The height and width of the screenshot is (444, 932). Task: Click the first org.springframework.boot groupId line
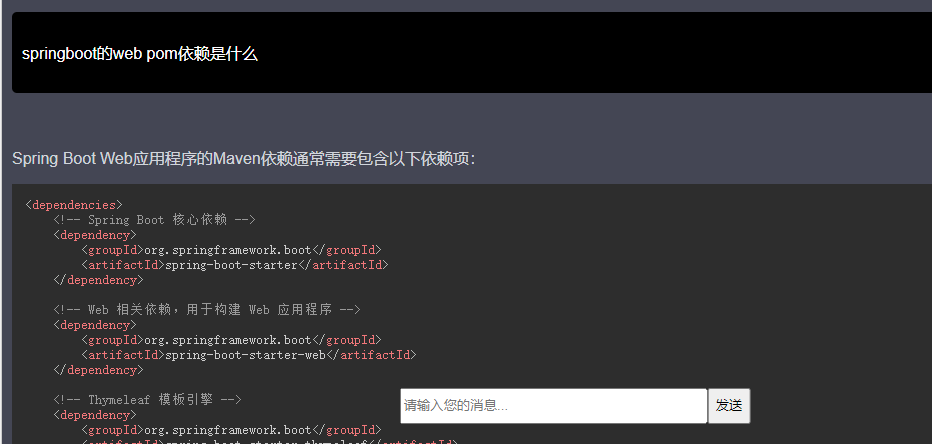click(x=231, y=250)
